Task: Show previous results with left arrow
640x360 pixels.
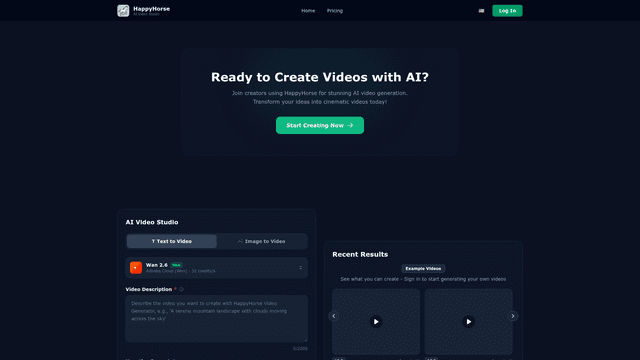Action: click(x=333, y=316)
